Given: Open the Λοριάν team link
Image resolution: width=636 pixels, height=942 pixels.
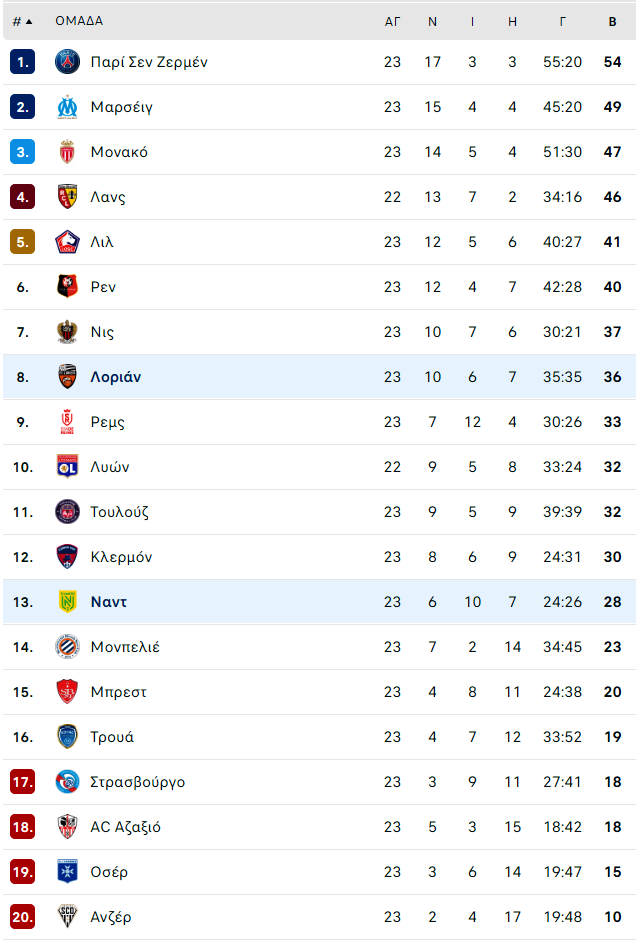Looking at the screenshot, I should (x=116, y=377).
